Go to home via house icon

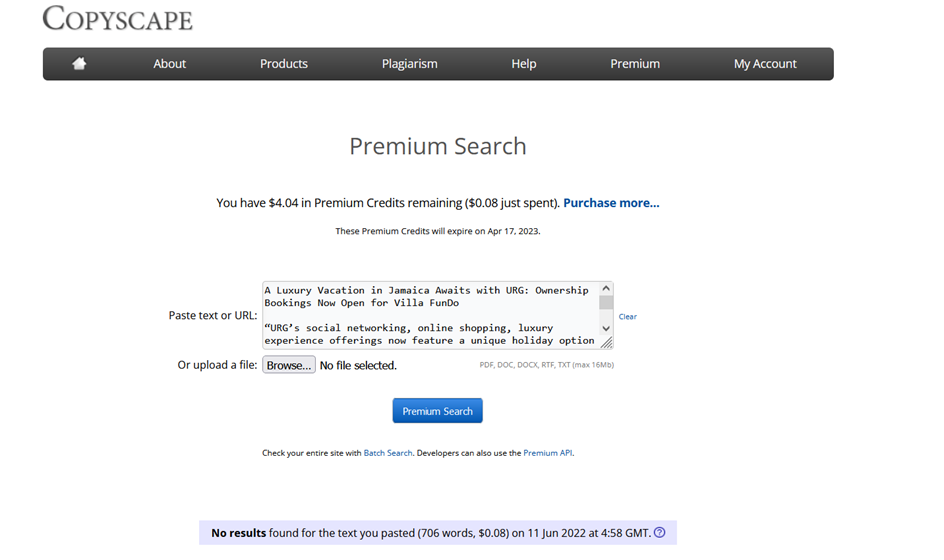(x=79, y=63)
